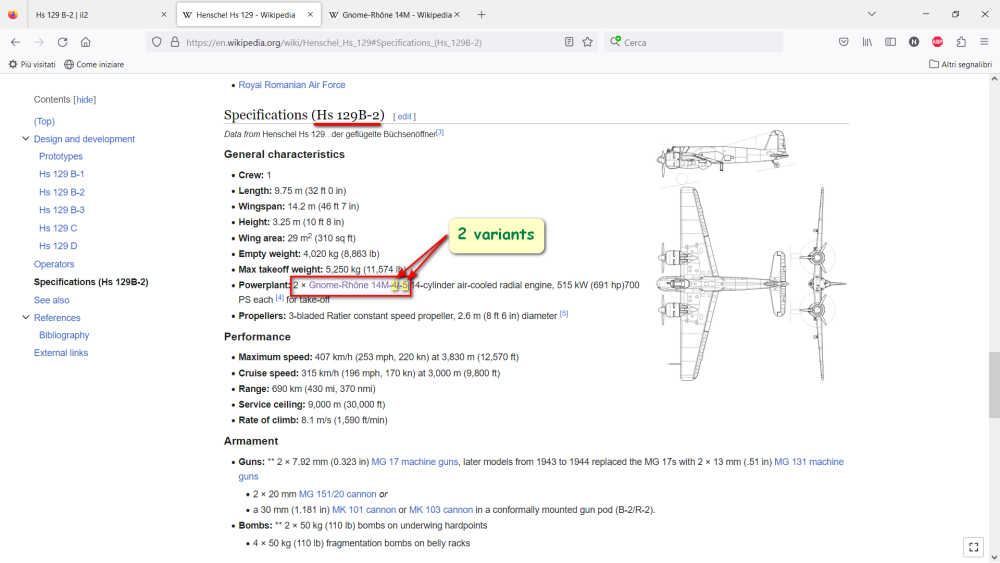This screenshot has width=1000, height=563.
Task: Collapse the References section in contents
Action: pyautogui.click(x=26, y=318)
